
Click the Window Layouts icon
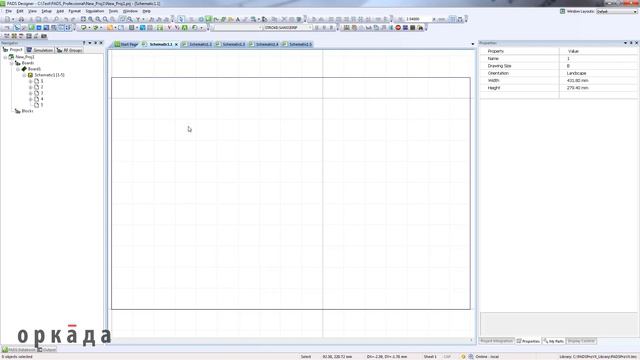click(562, 11)
